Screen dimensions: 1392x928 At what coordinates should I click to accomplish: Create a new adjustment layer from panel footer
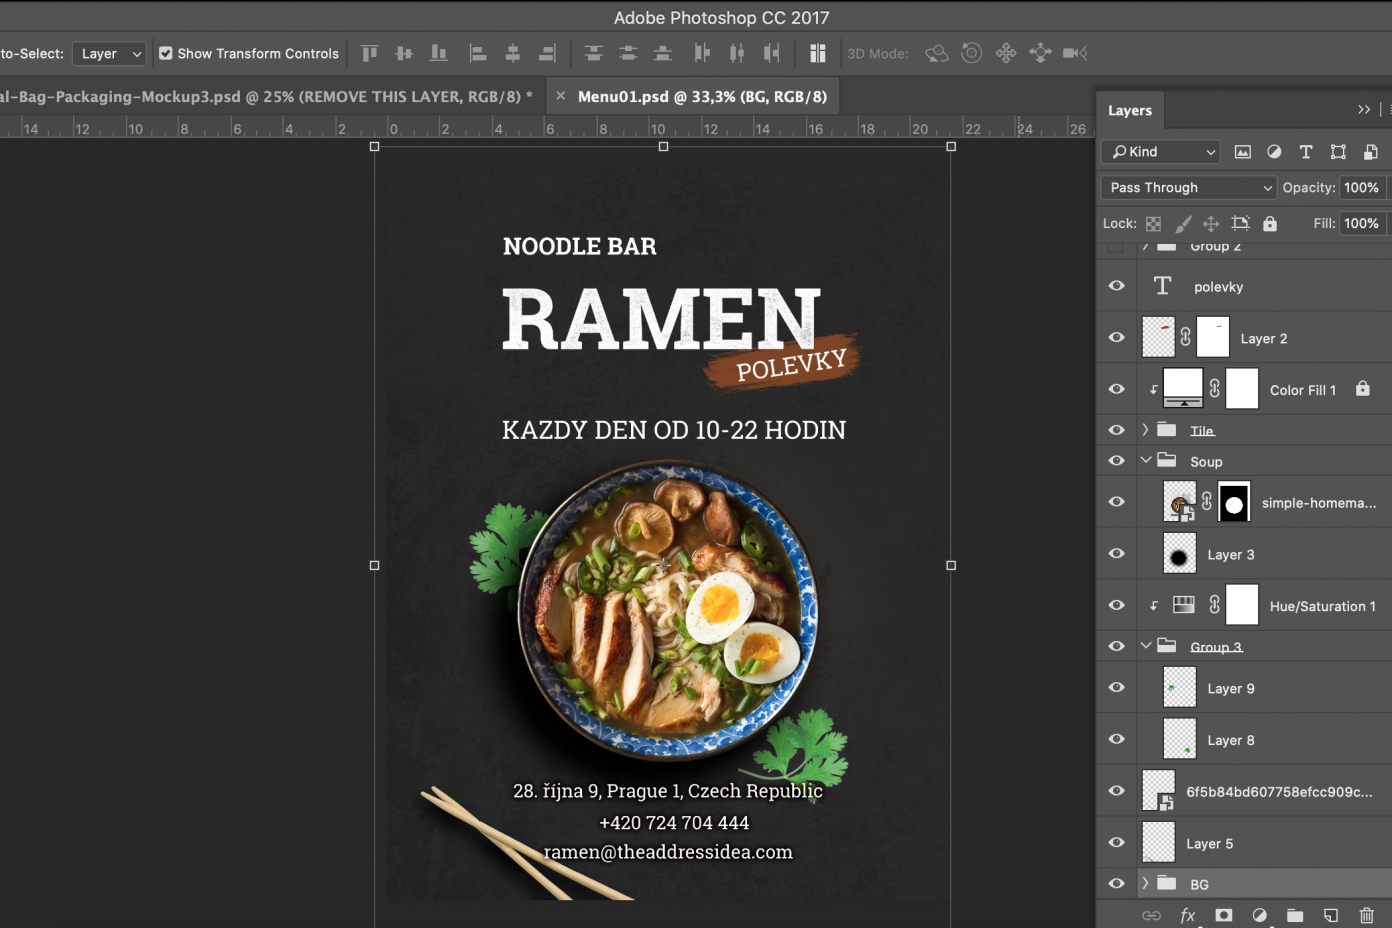coord(1259,915)
